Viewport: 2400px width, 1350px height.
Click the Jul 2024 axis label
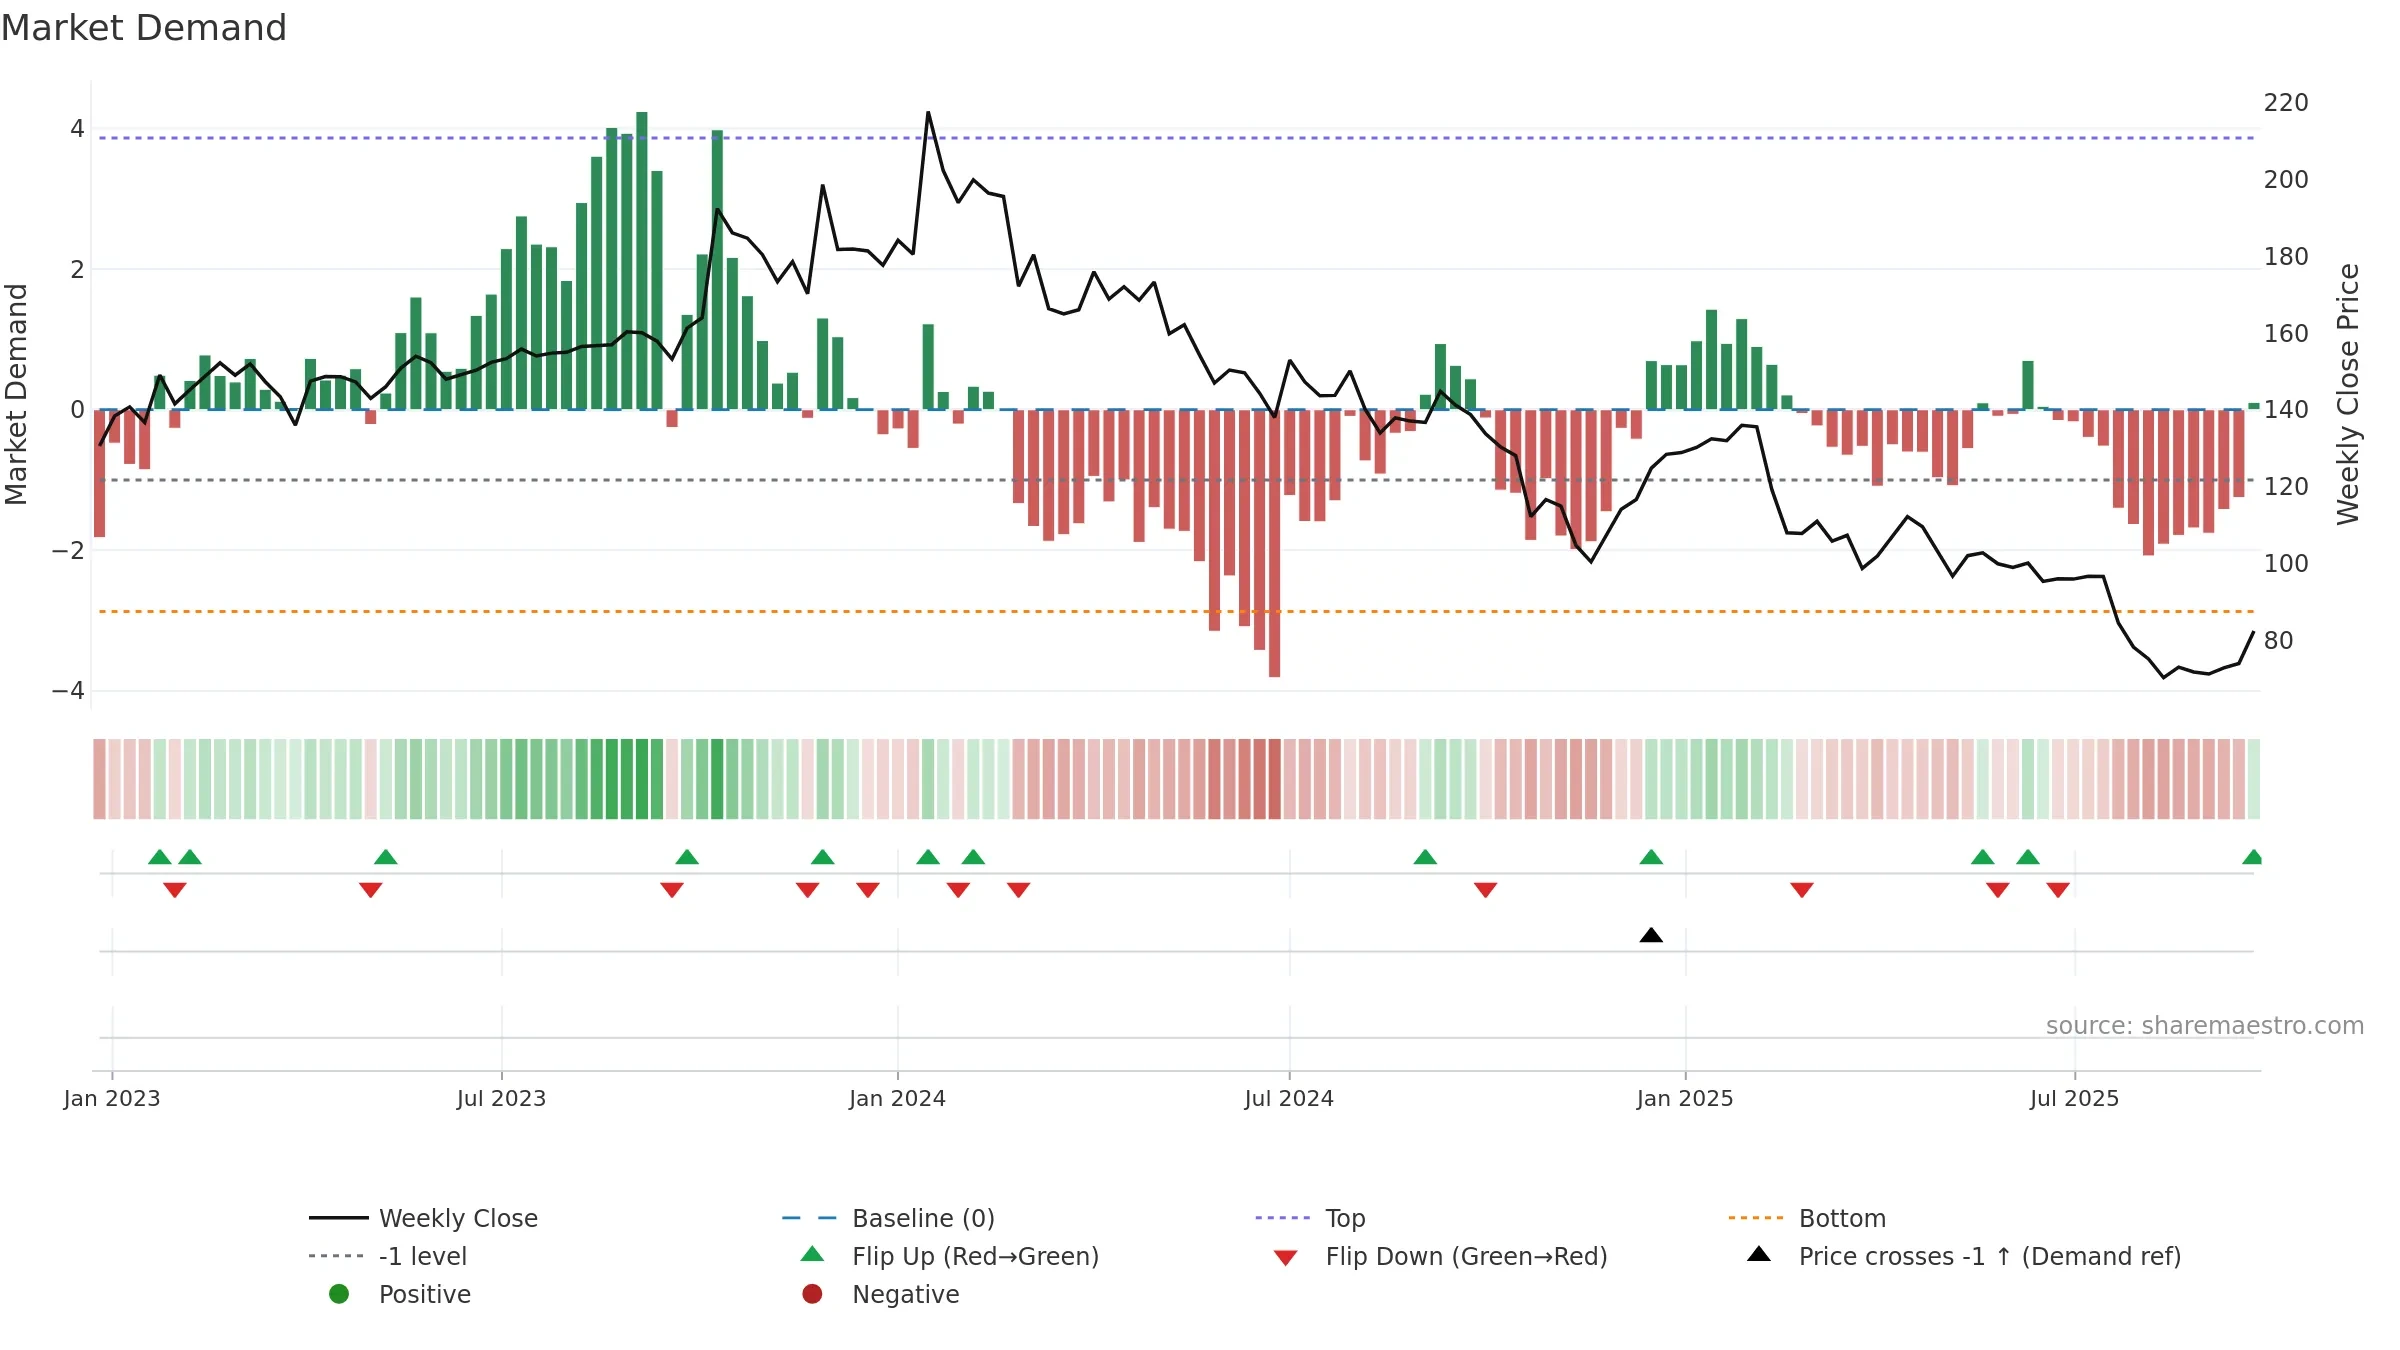pos(1289,1098)
